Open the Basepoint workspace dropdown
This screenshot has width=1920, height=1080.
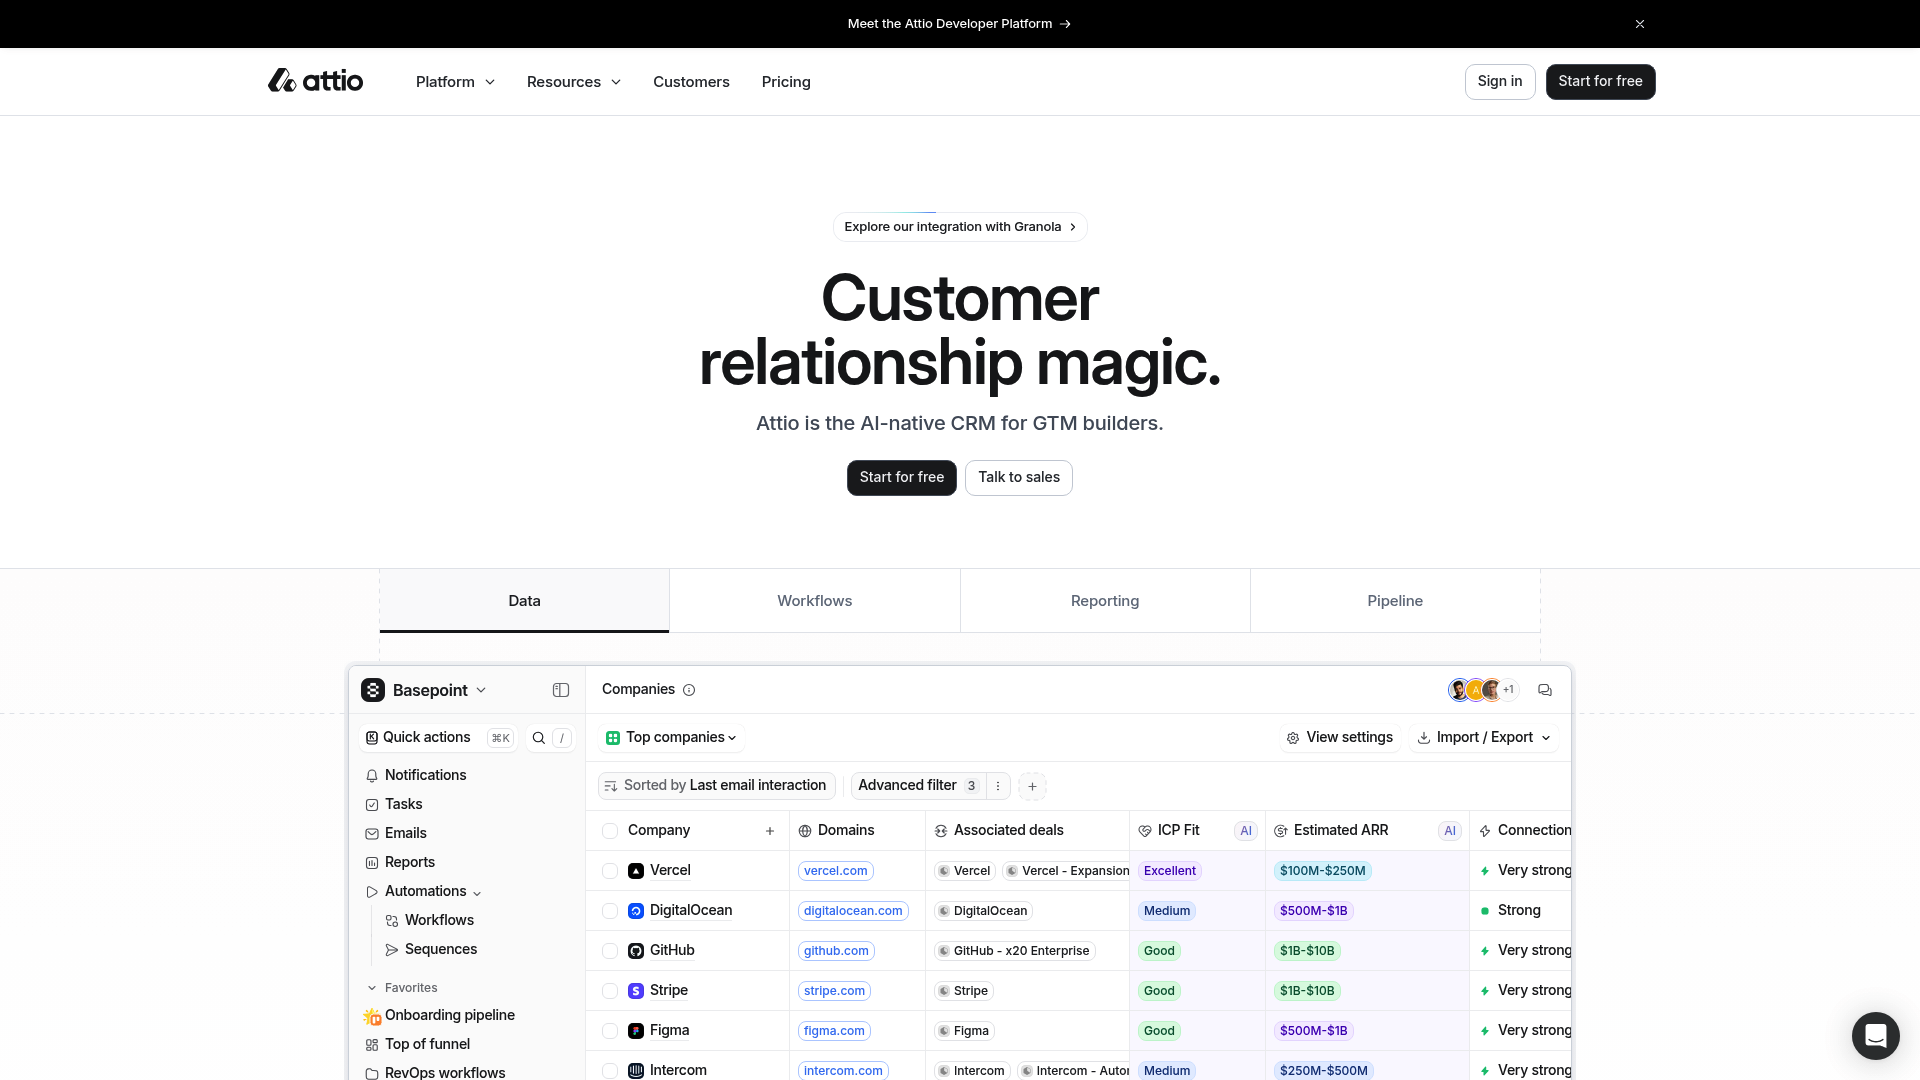[x=425, y=690]
